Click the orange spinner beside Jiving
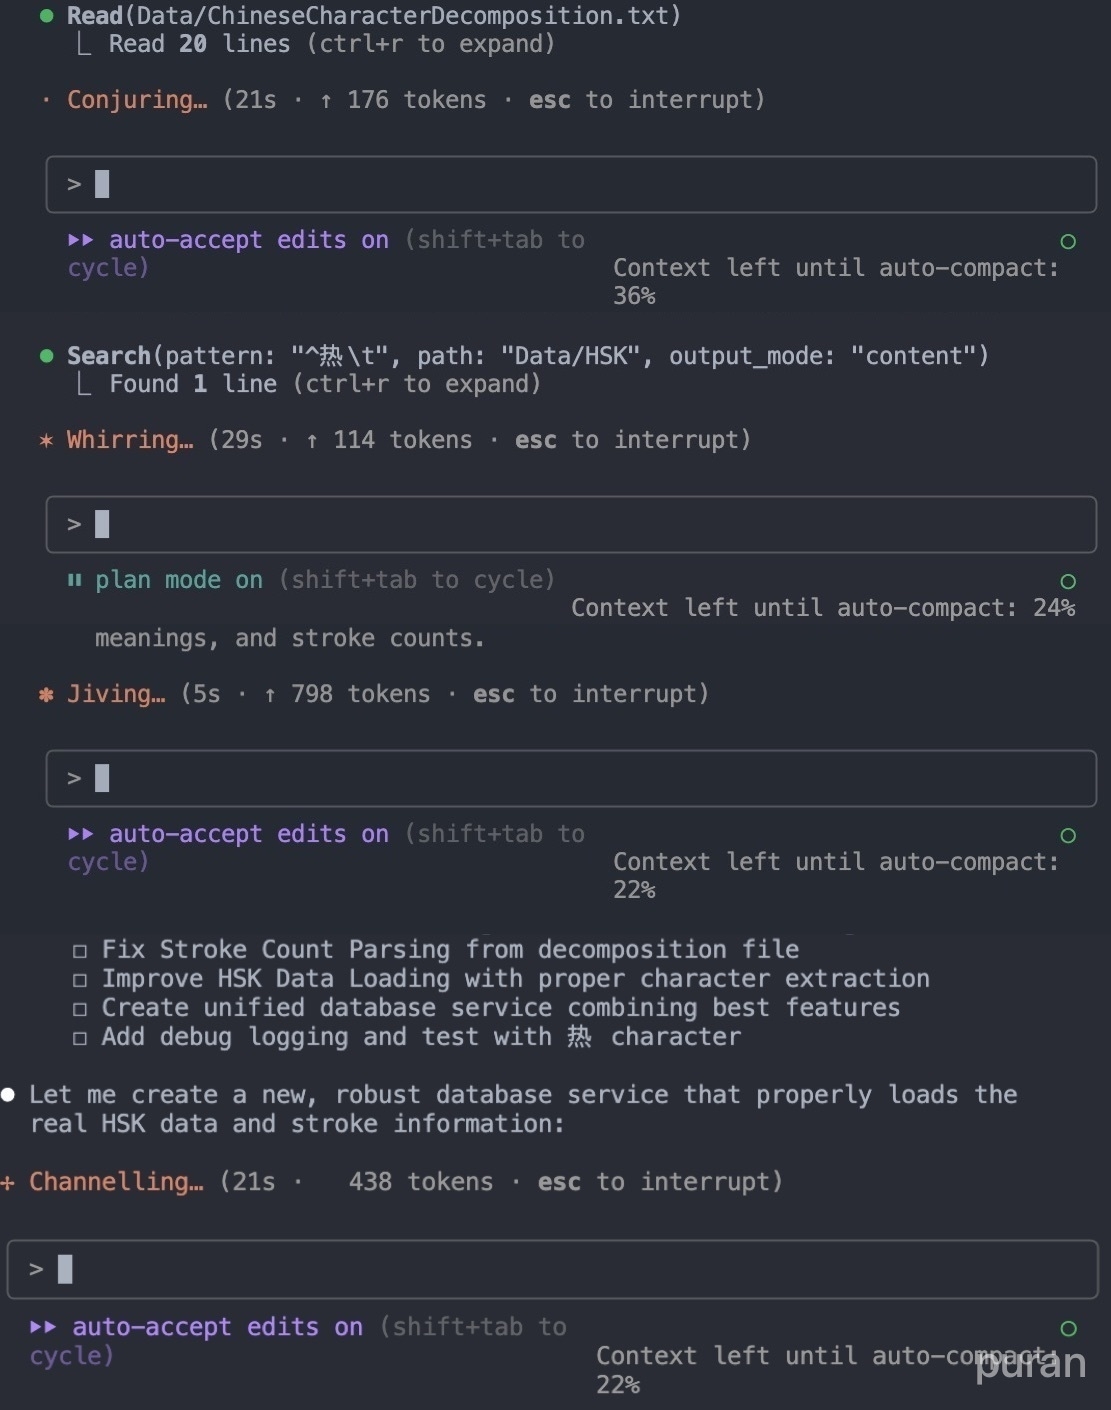 tap(46, 694)
